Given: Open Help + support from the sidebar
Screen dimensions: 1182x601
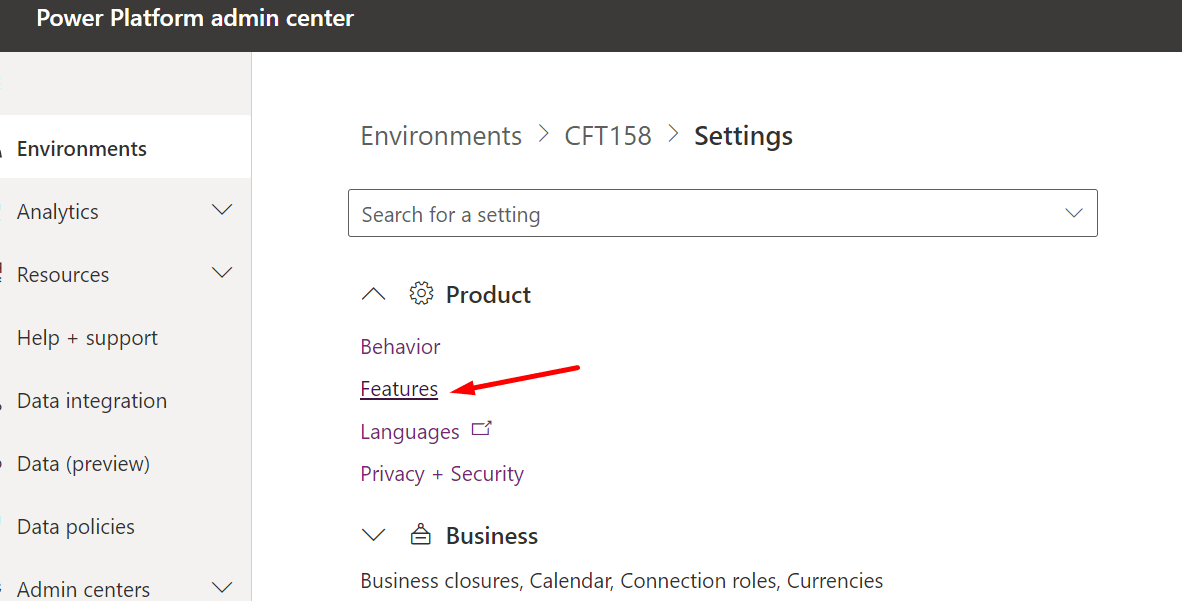Looking at the screenshot, I should 87,337.
